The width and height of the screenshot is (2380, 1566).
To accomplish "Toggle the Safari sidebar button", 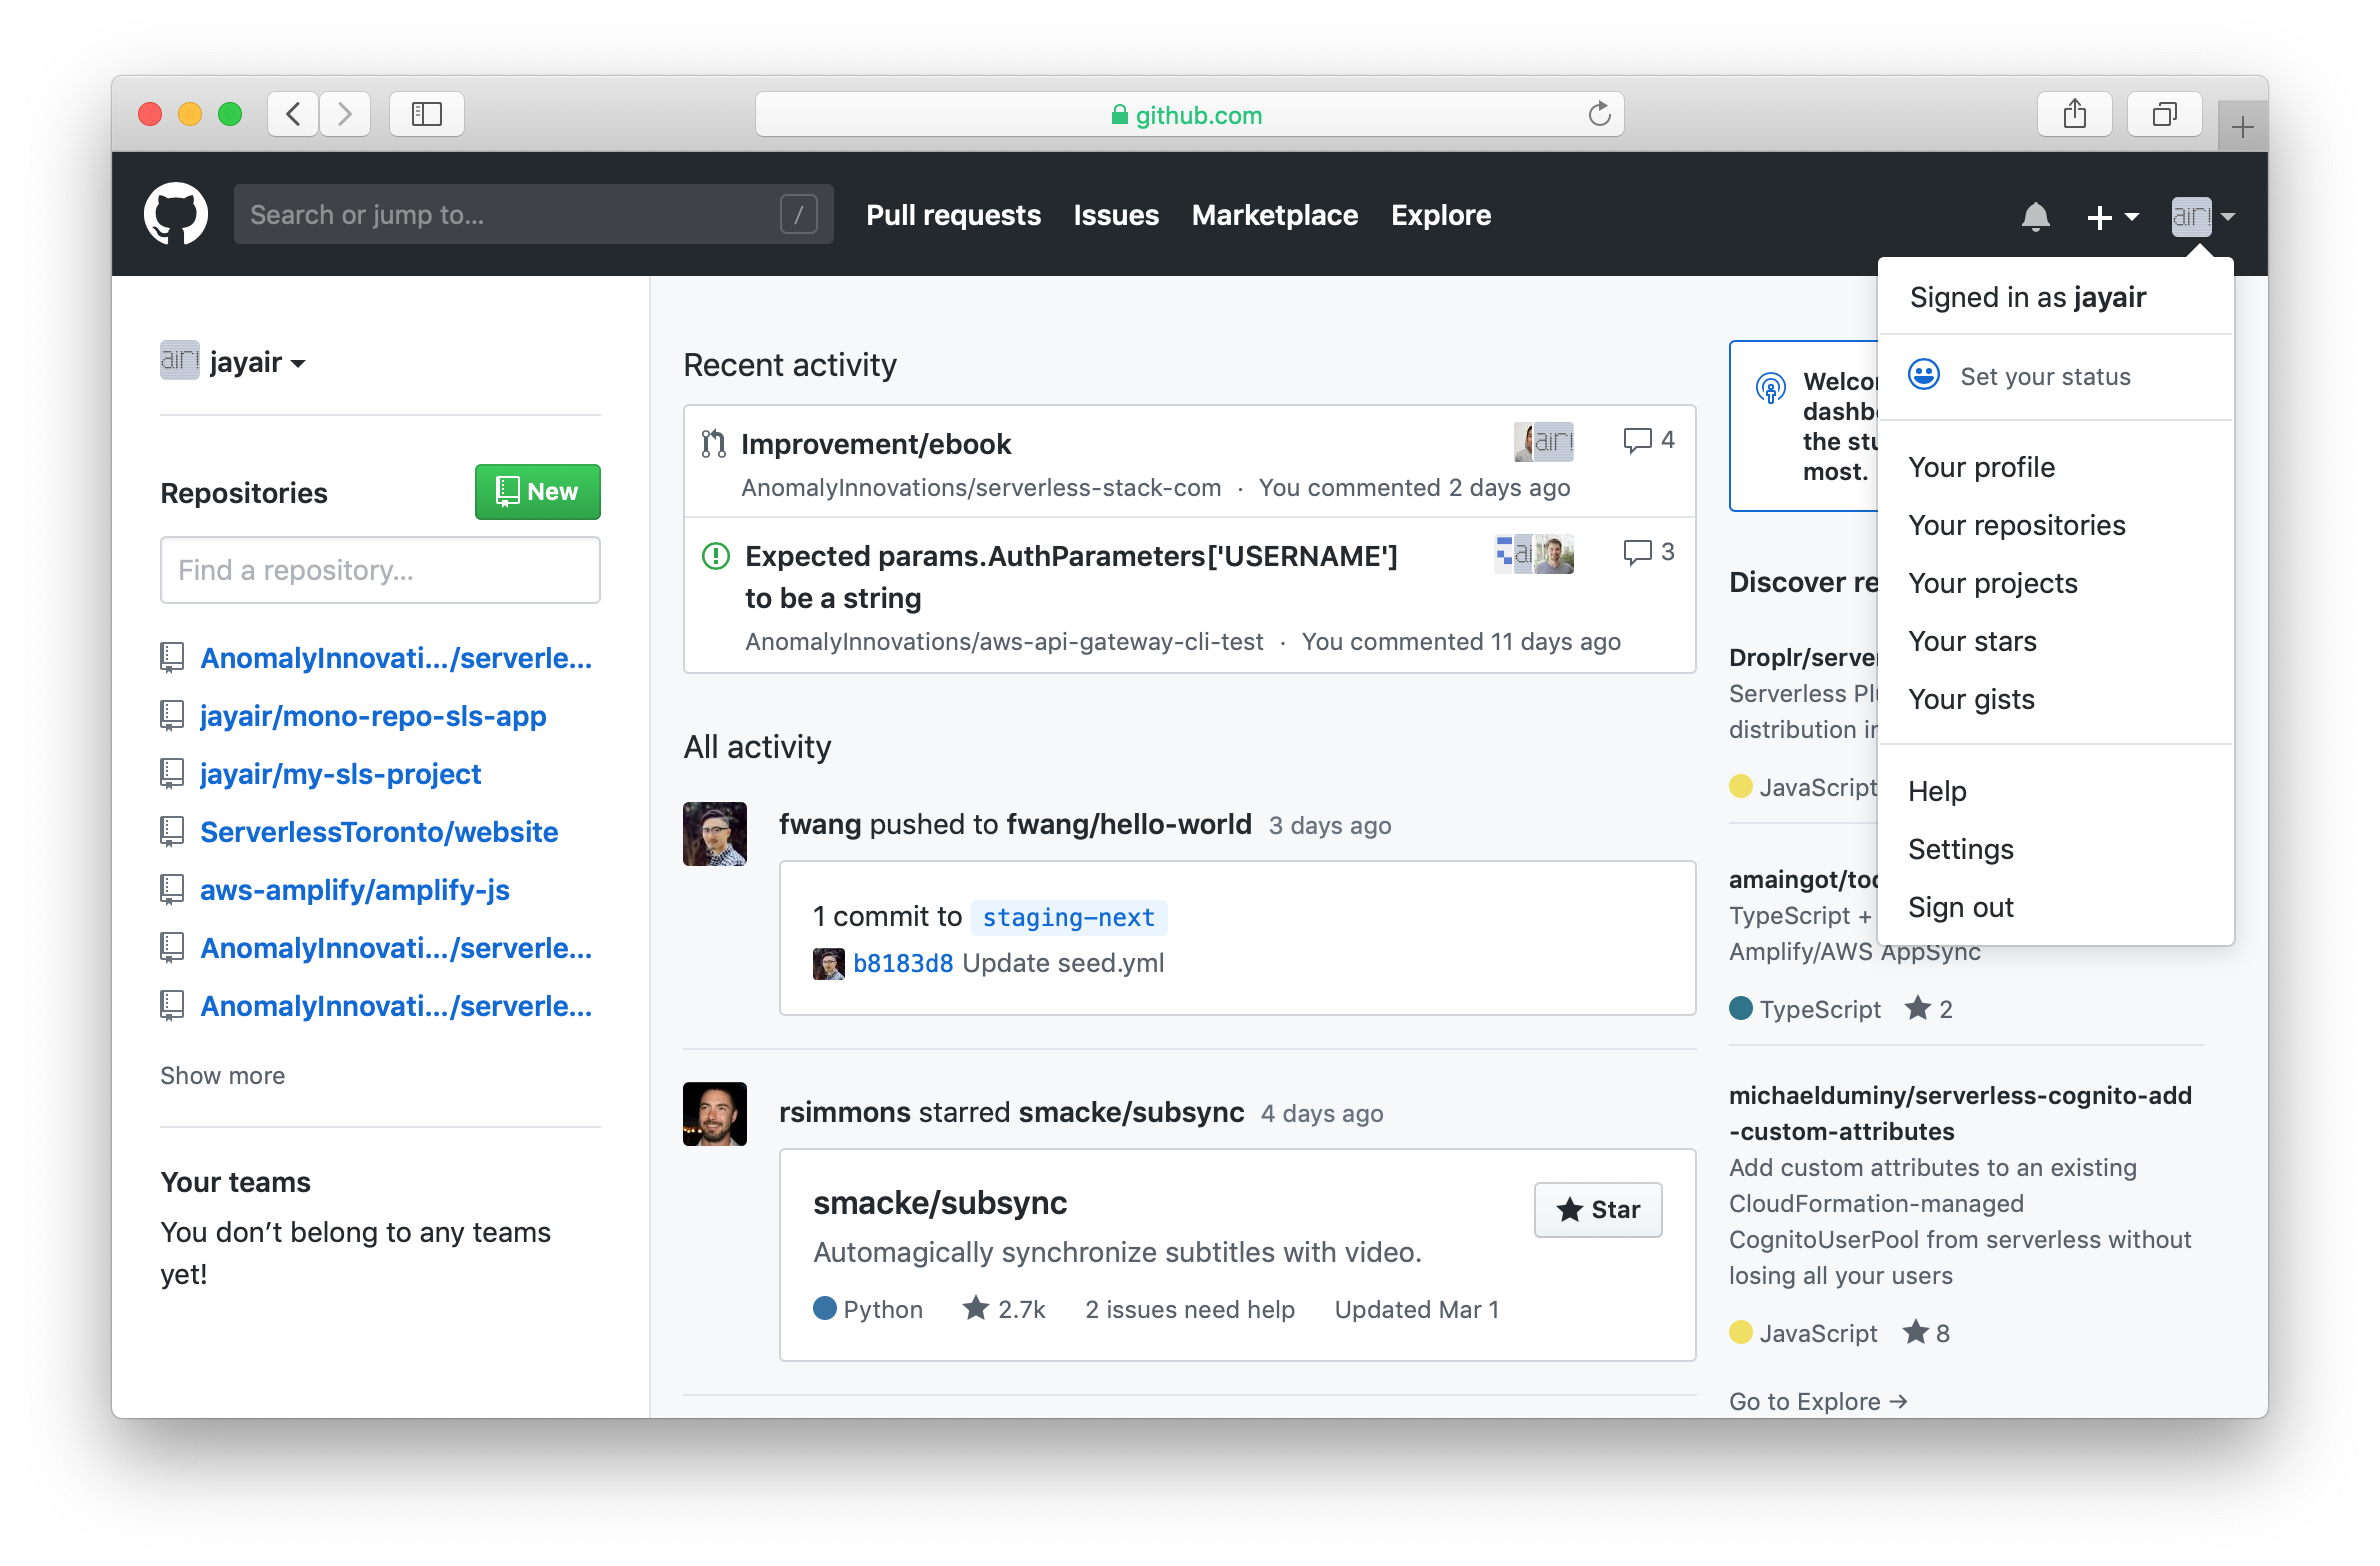I will tap(426, 115).
